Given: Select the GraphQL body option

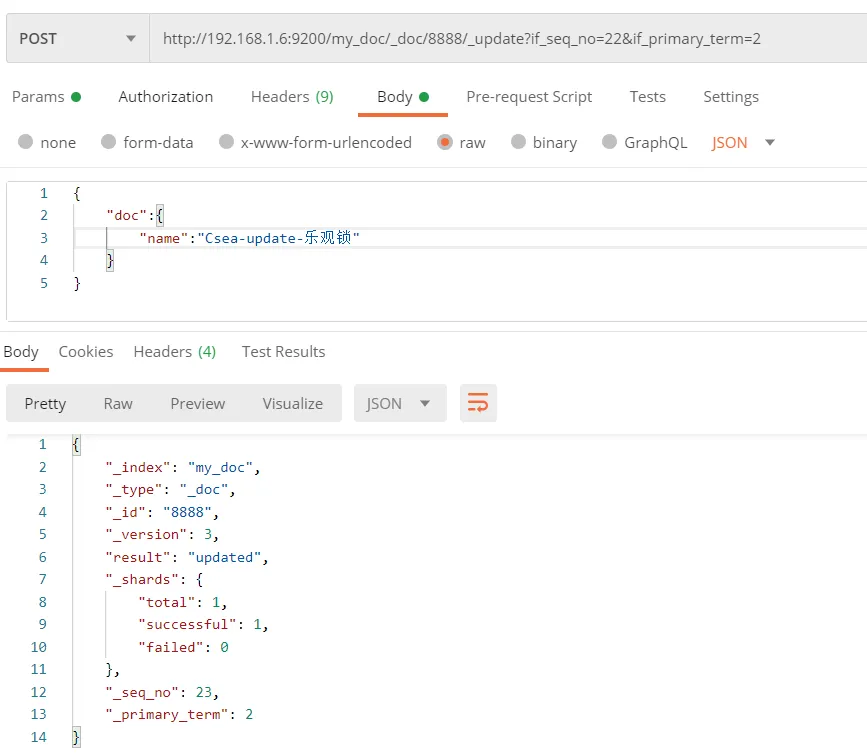Looking at the screenshot, I should point(610,142).
